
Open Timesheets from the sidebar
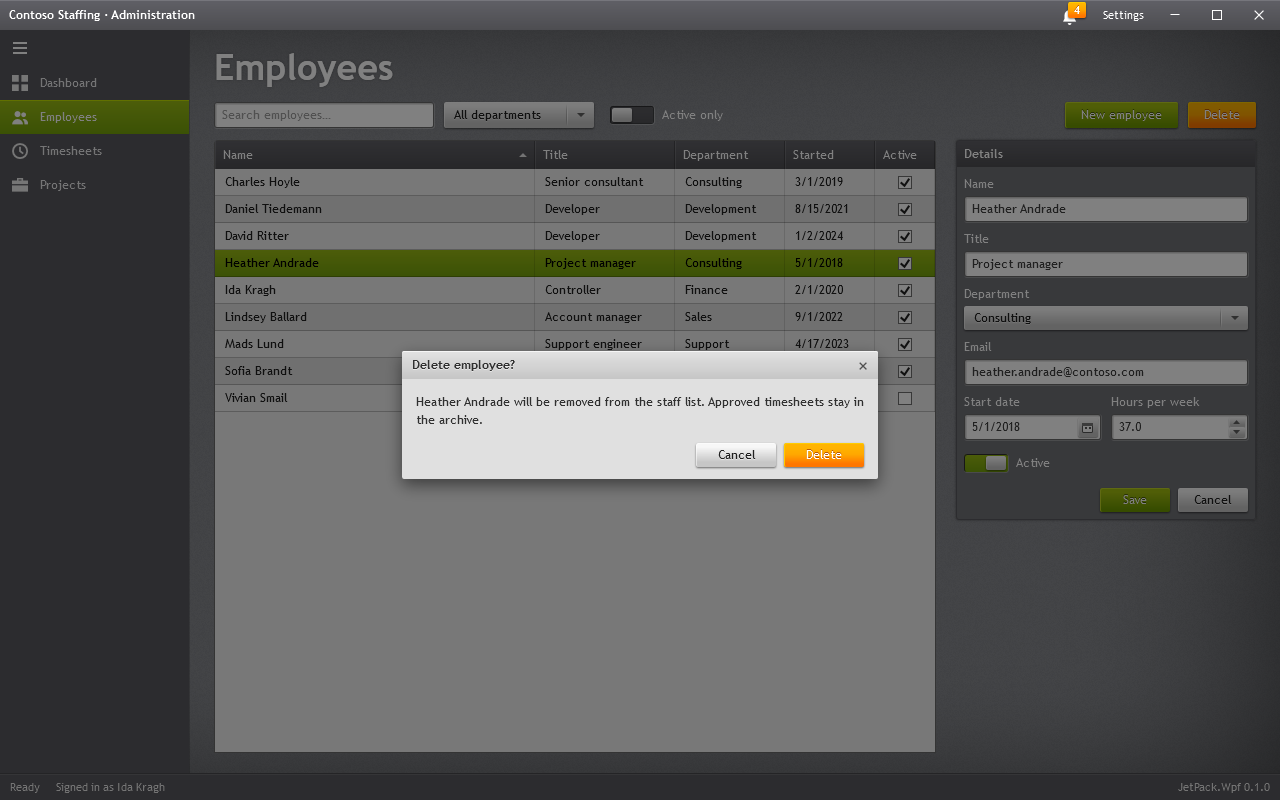pyautogui.click(x=94, y=151)
